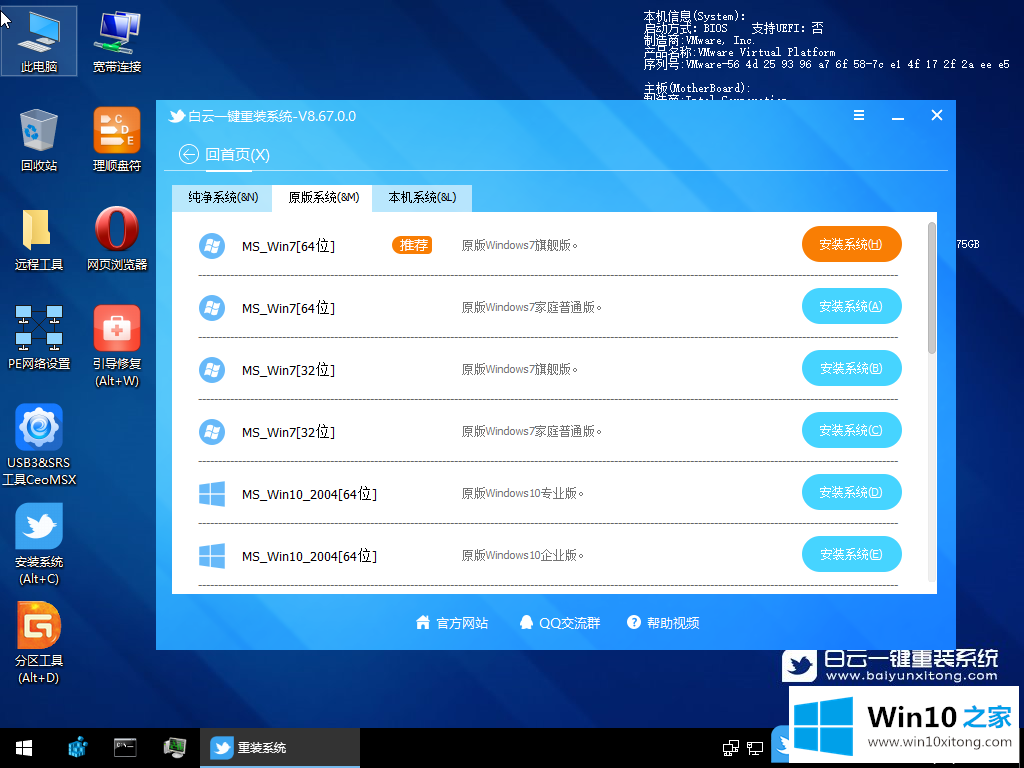Open 此电脑 desktop icon
This screenshot has width=1024, height=768.
click(39, 40)
